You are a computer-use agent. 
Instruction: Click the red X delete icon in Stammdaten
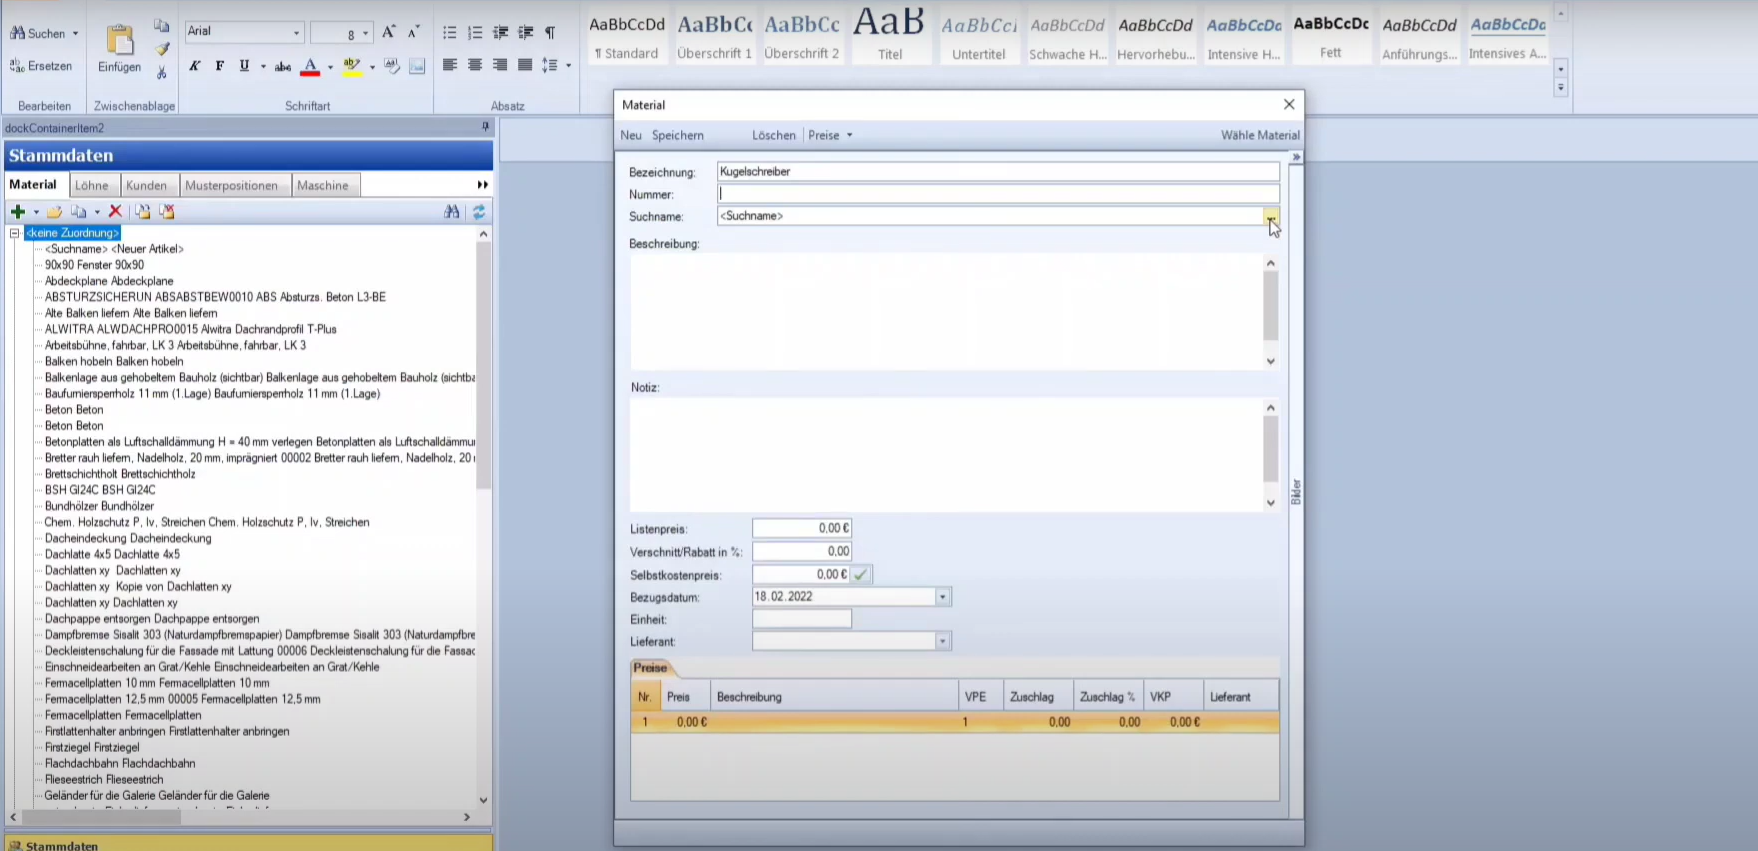115,211
